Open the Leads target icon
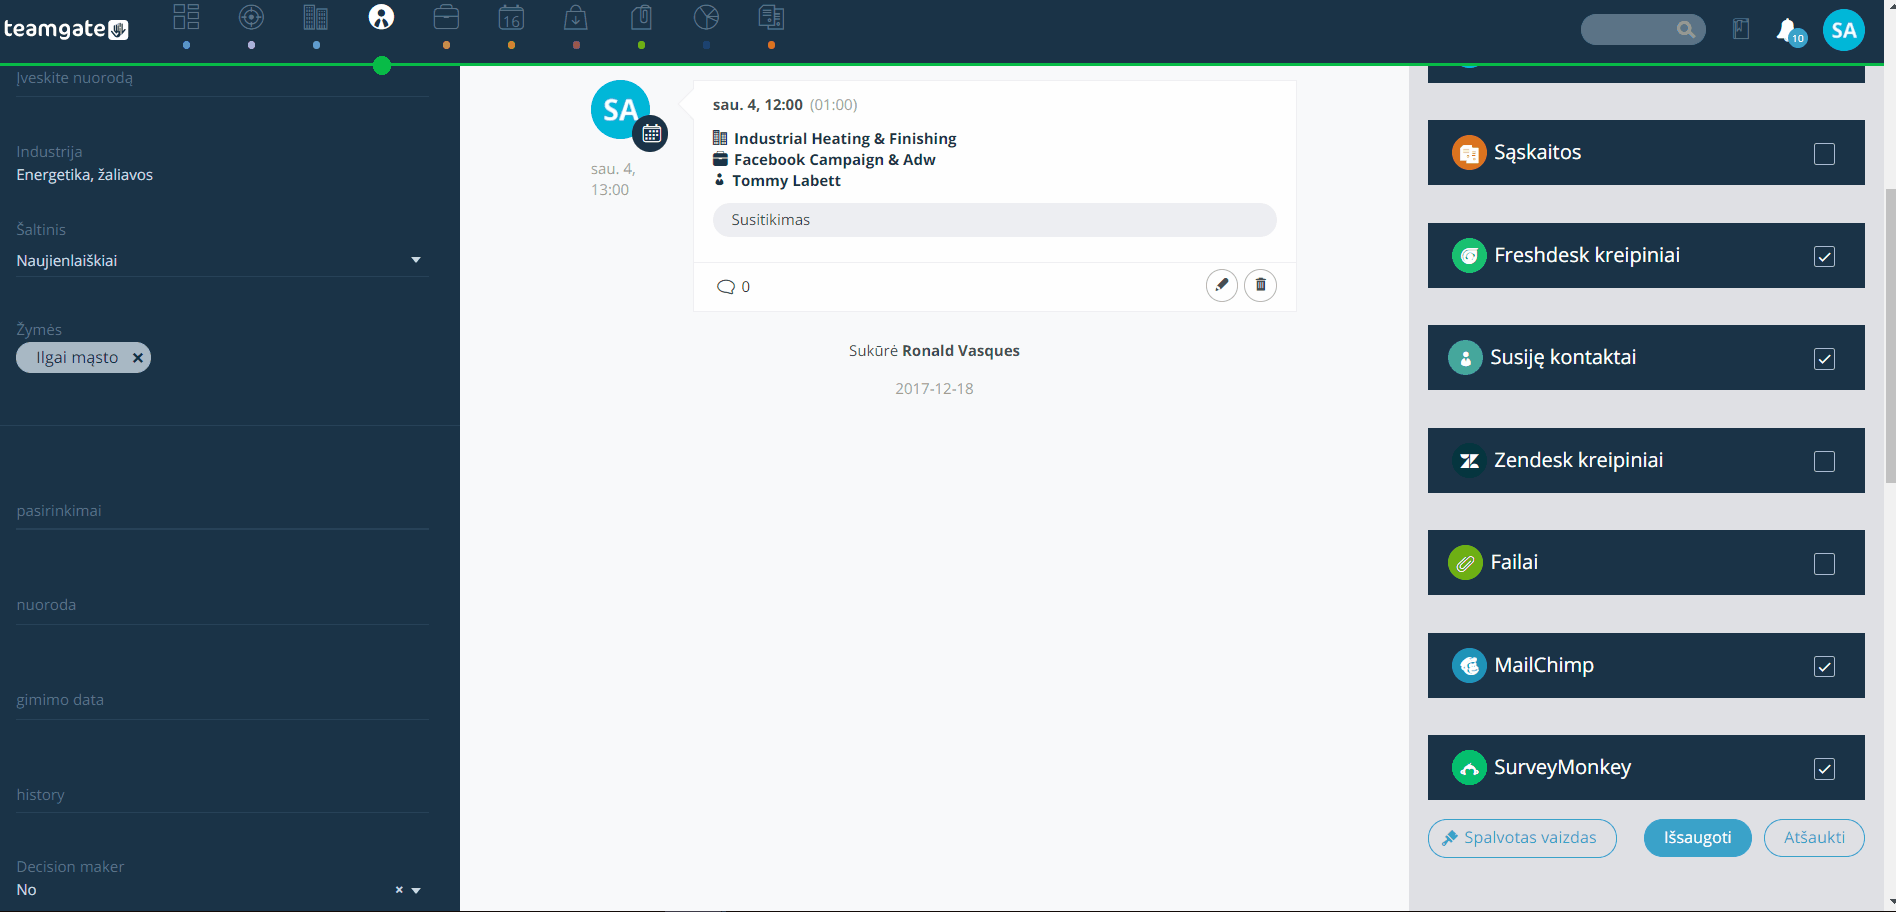The image size is (1896, 912). 251,17
